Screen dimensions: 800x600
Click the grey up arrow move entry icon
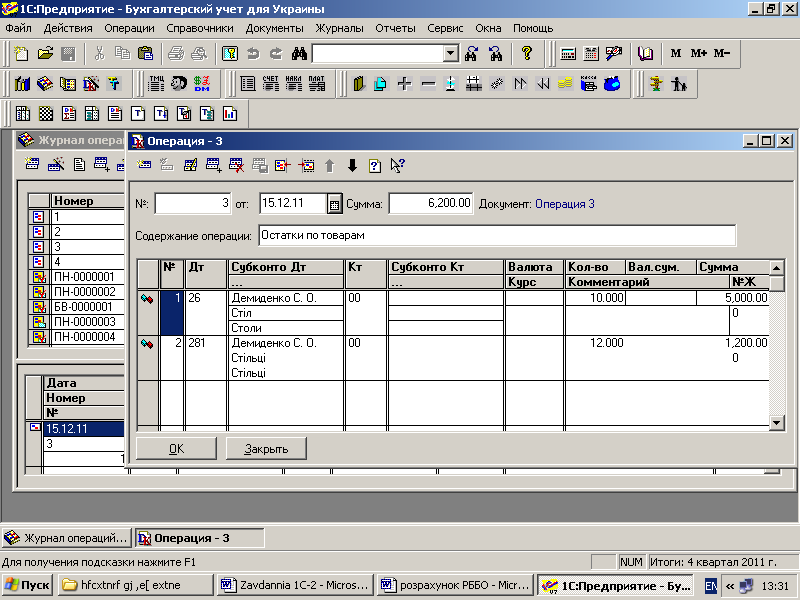click(x=330, y=165)
